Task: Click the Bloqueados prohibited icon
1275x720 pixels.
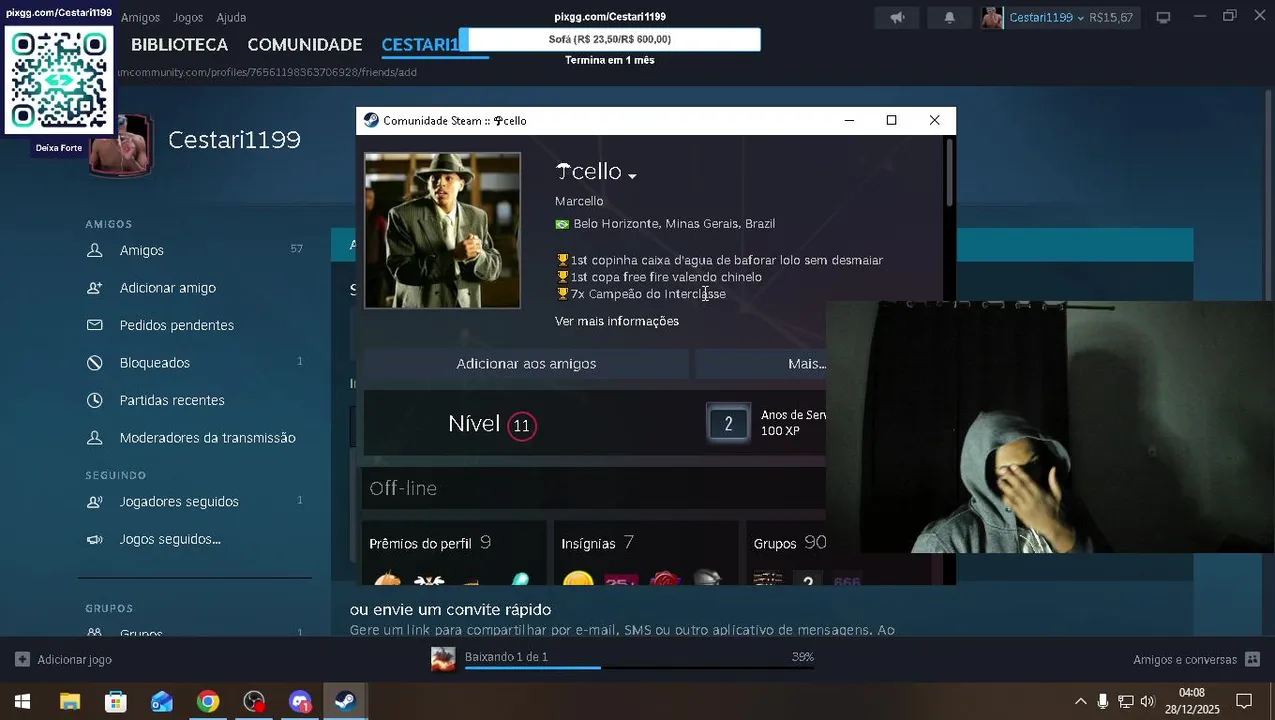Action: 95,363
